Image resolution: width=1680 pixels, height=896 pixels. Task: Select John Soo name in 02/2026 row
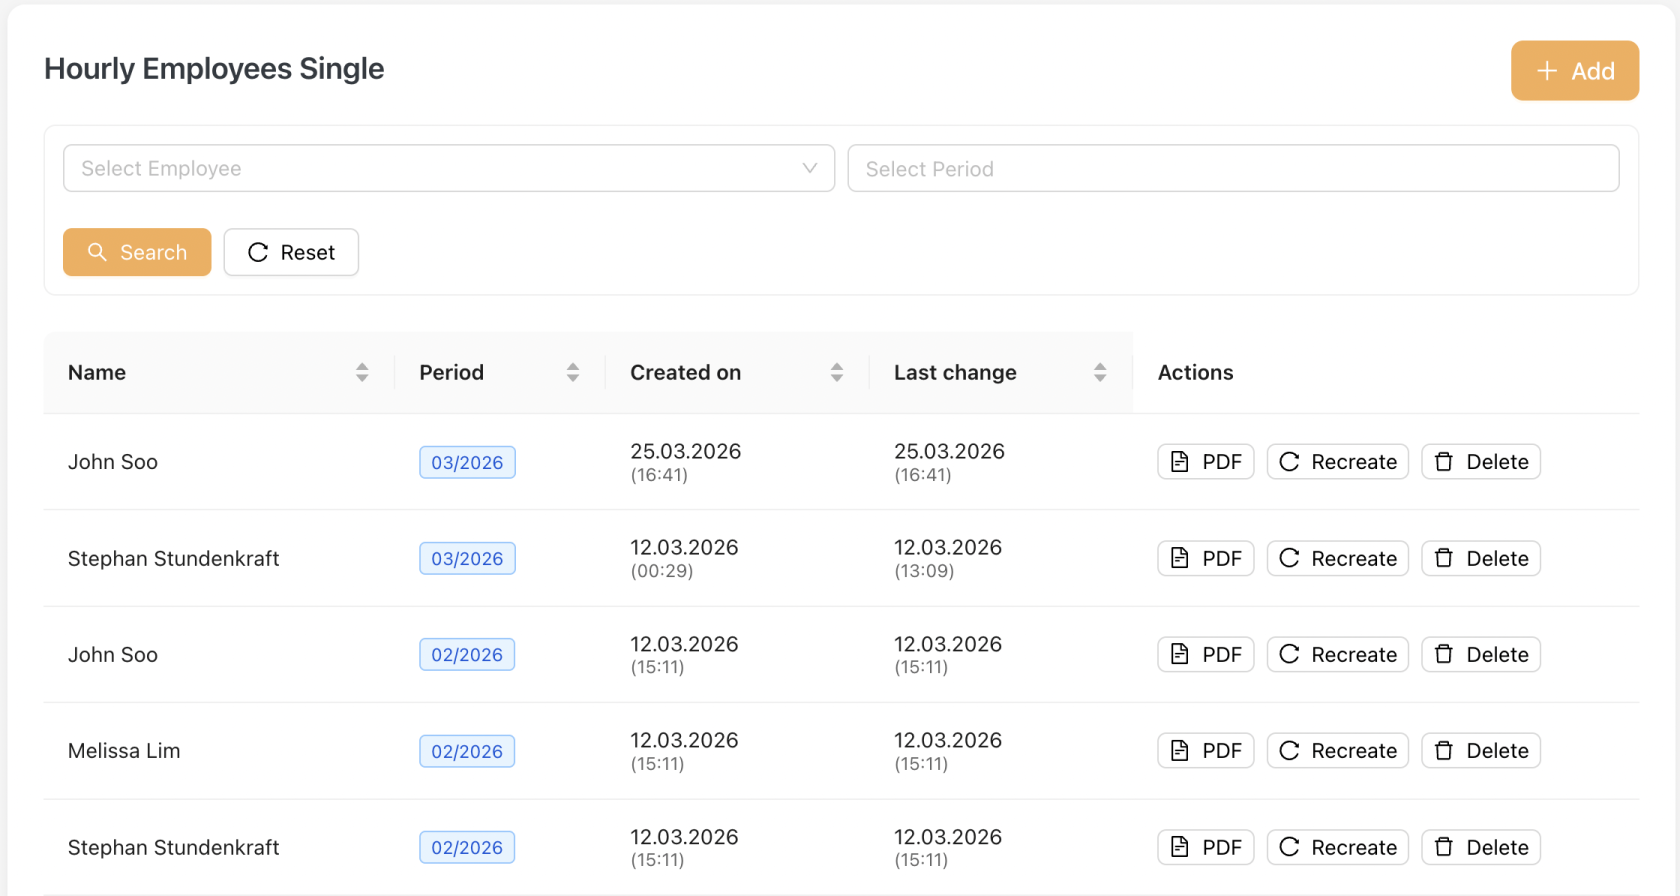113,655
